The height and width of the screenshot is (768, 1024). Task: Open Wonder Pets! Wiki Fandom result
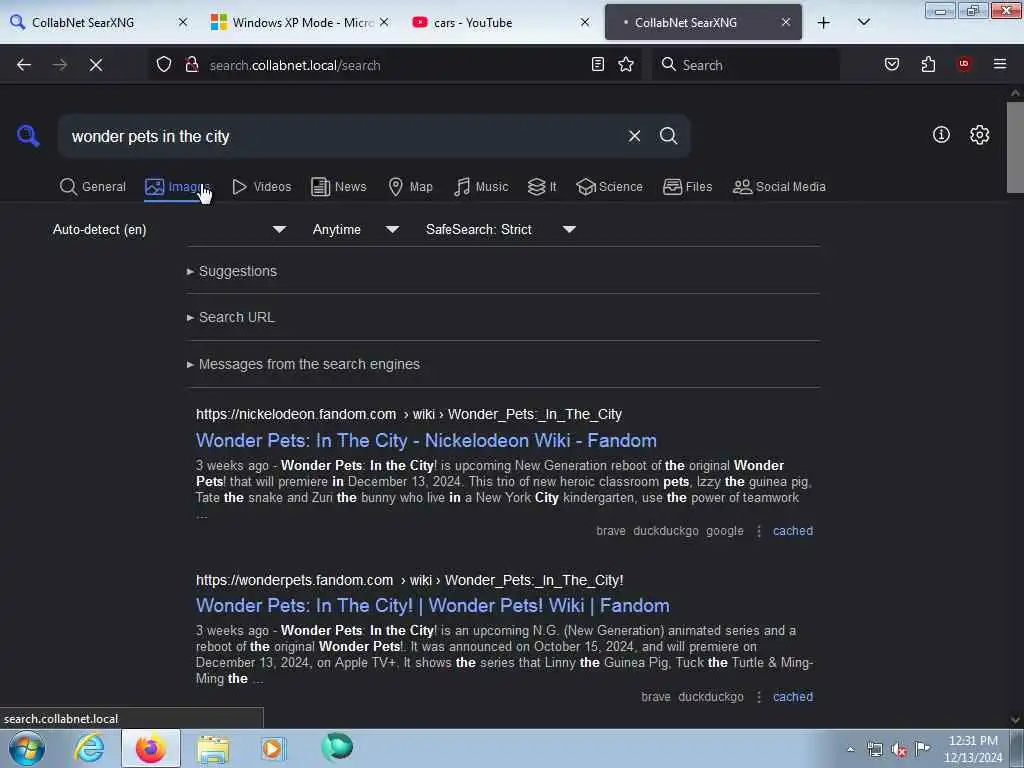pyautogui.click(x=432, y=606)
